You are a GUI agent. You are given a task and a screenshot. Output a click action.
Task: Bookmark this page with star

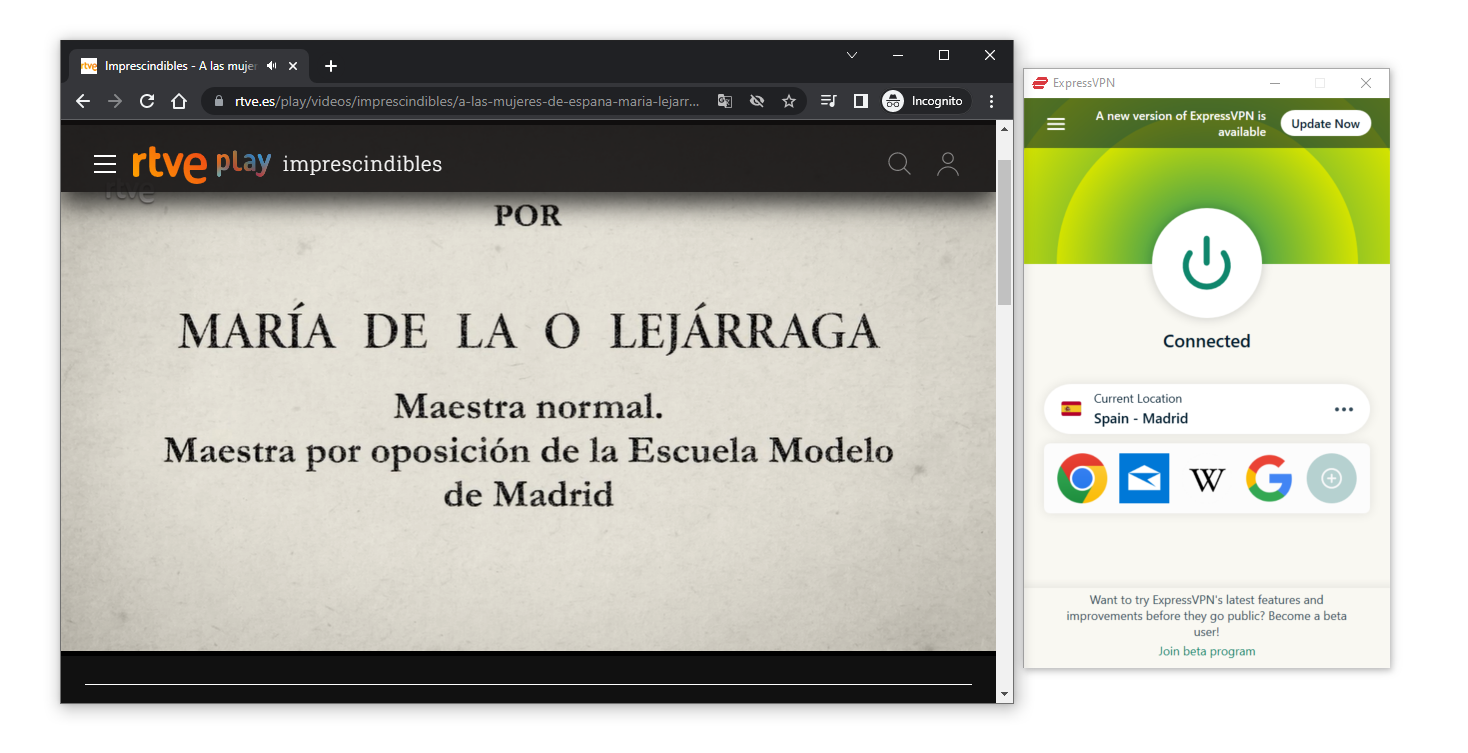point(789,101)
